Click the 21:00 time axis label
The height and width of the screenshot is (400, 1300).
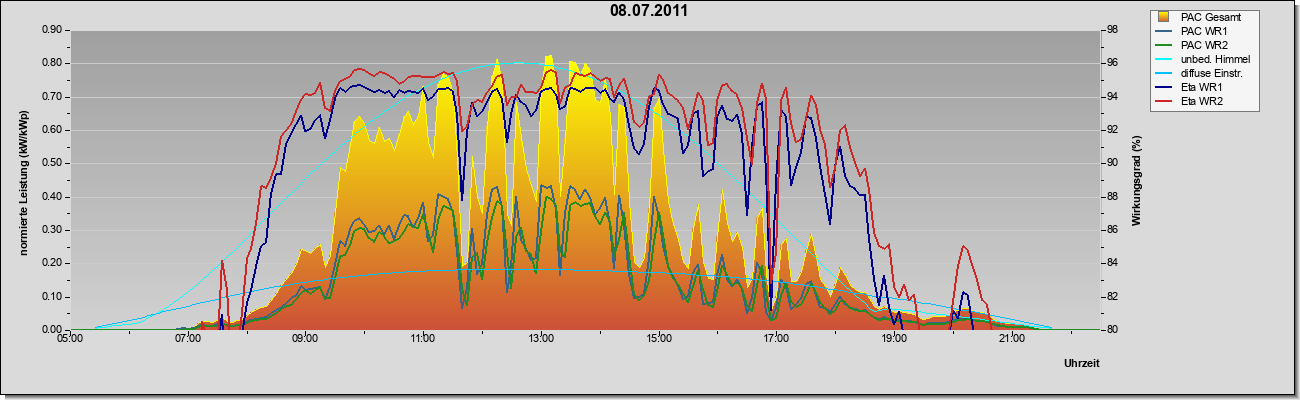tap(1012, 341)
